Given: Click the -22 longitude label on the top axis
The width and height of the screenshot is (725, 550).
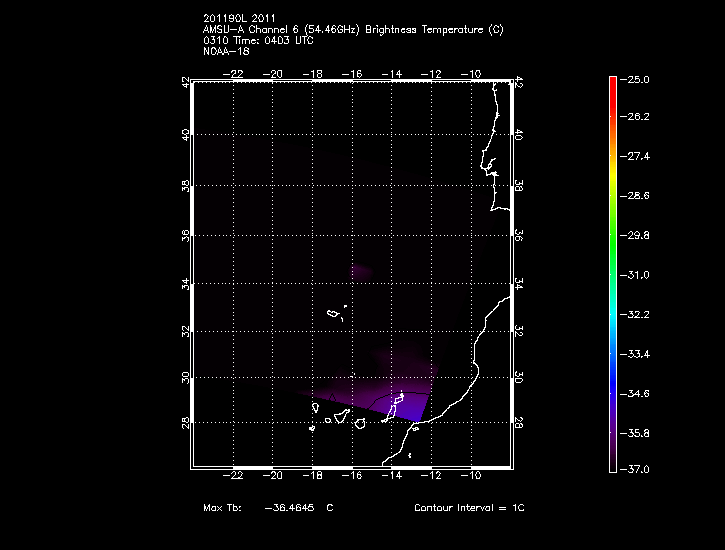Looking at the screenshot, I should (x=236, y=73).
